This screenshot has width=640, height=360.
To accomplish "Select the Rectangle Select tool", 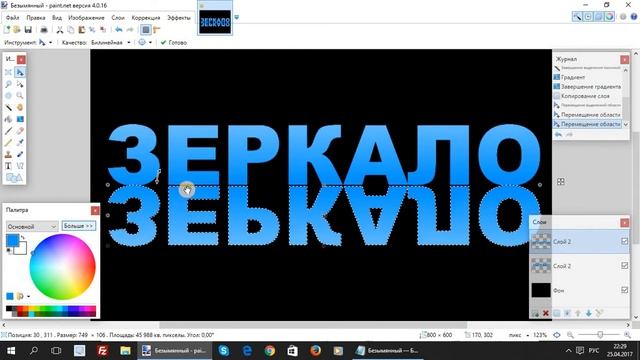I will coord(8,73).
